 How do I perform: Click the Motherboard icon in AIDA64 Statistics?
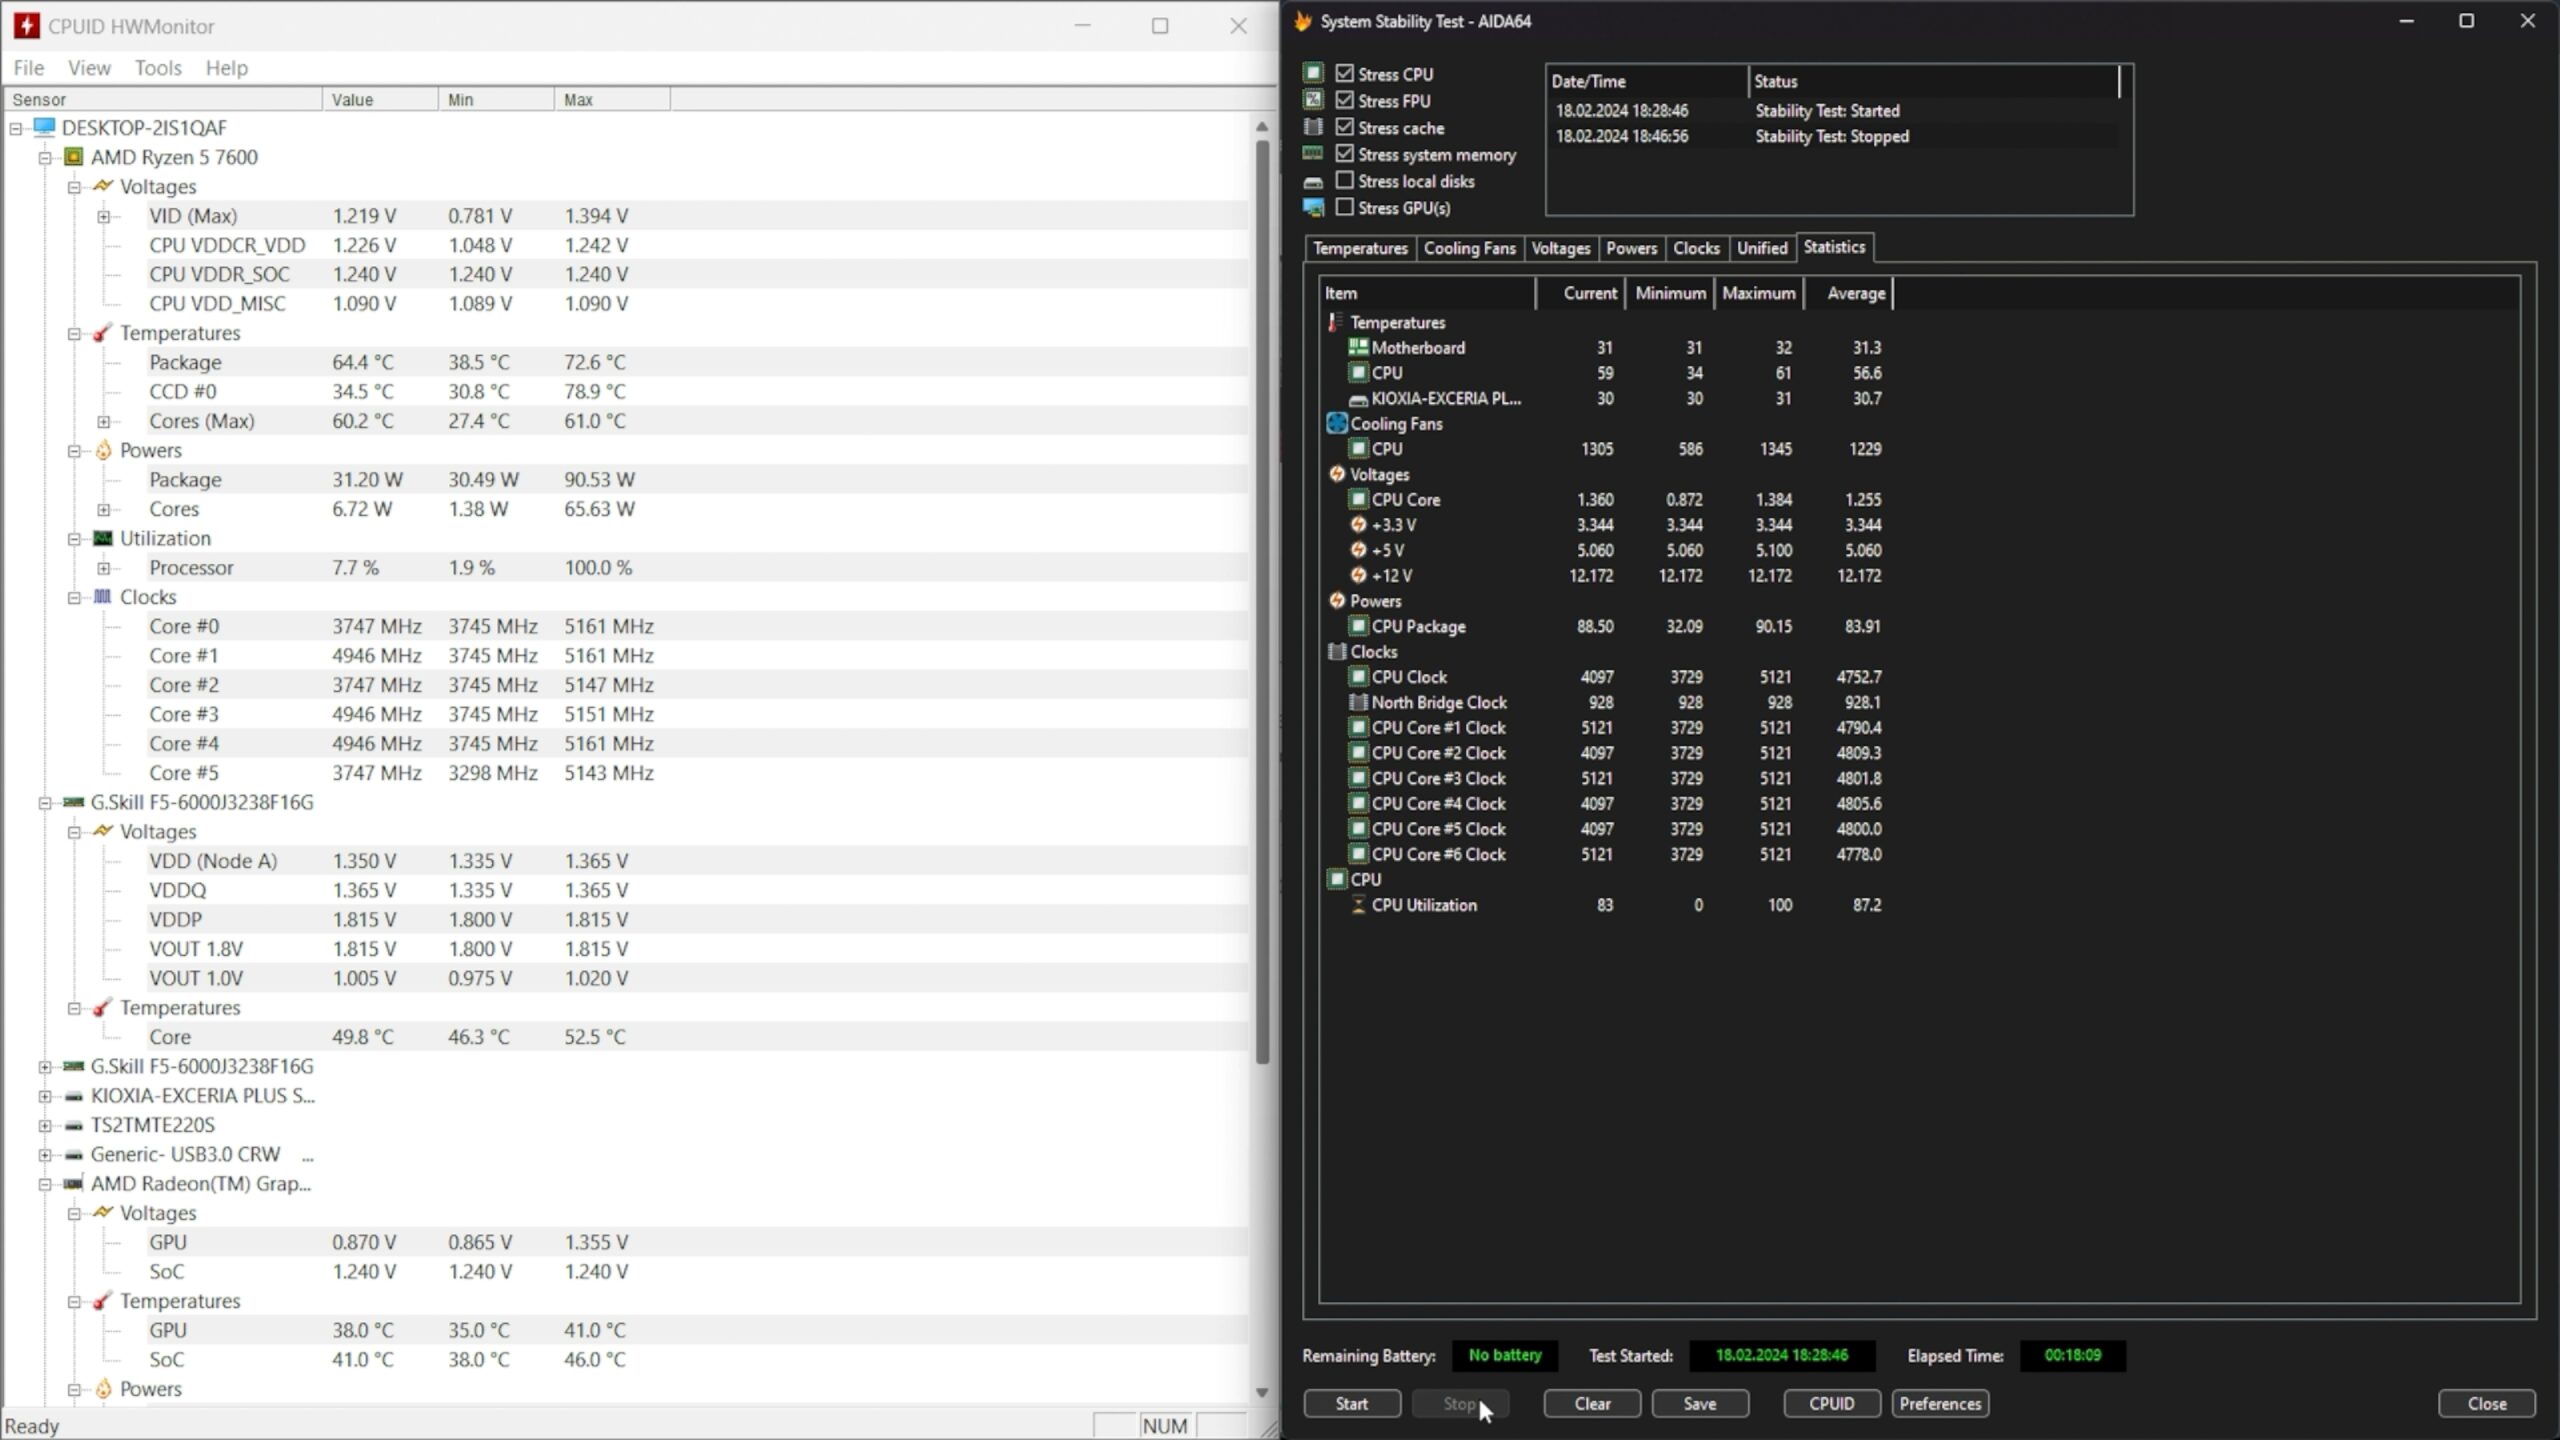tap(1358, 347)
